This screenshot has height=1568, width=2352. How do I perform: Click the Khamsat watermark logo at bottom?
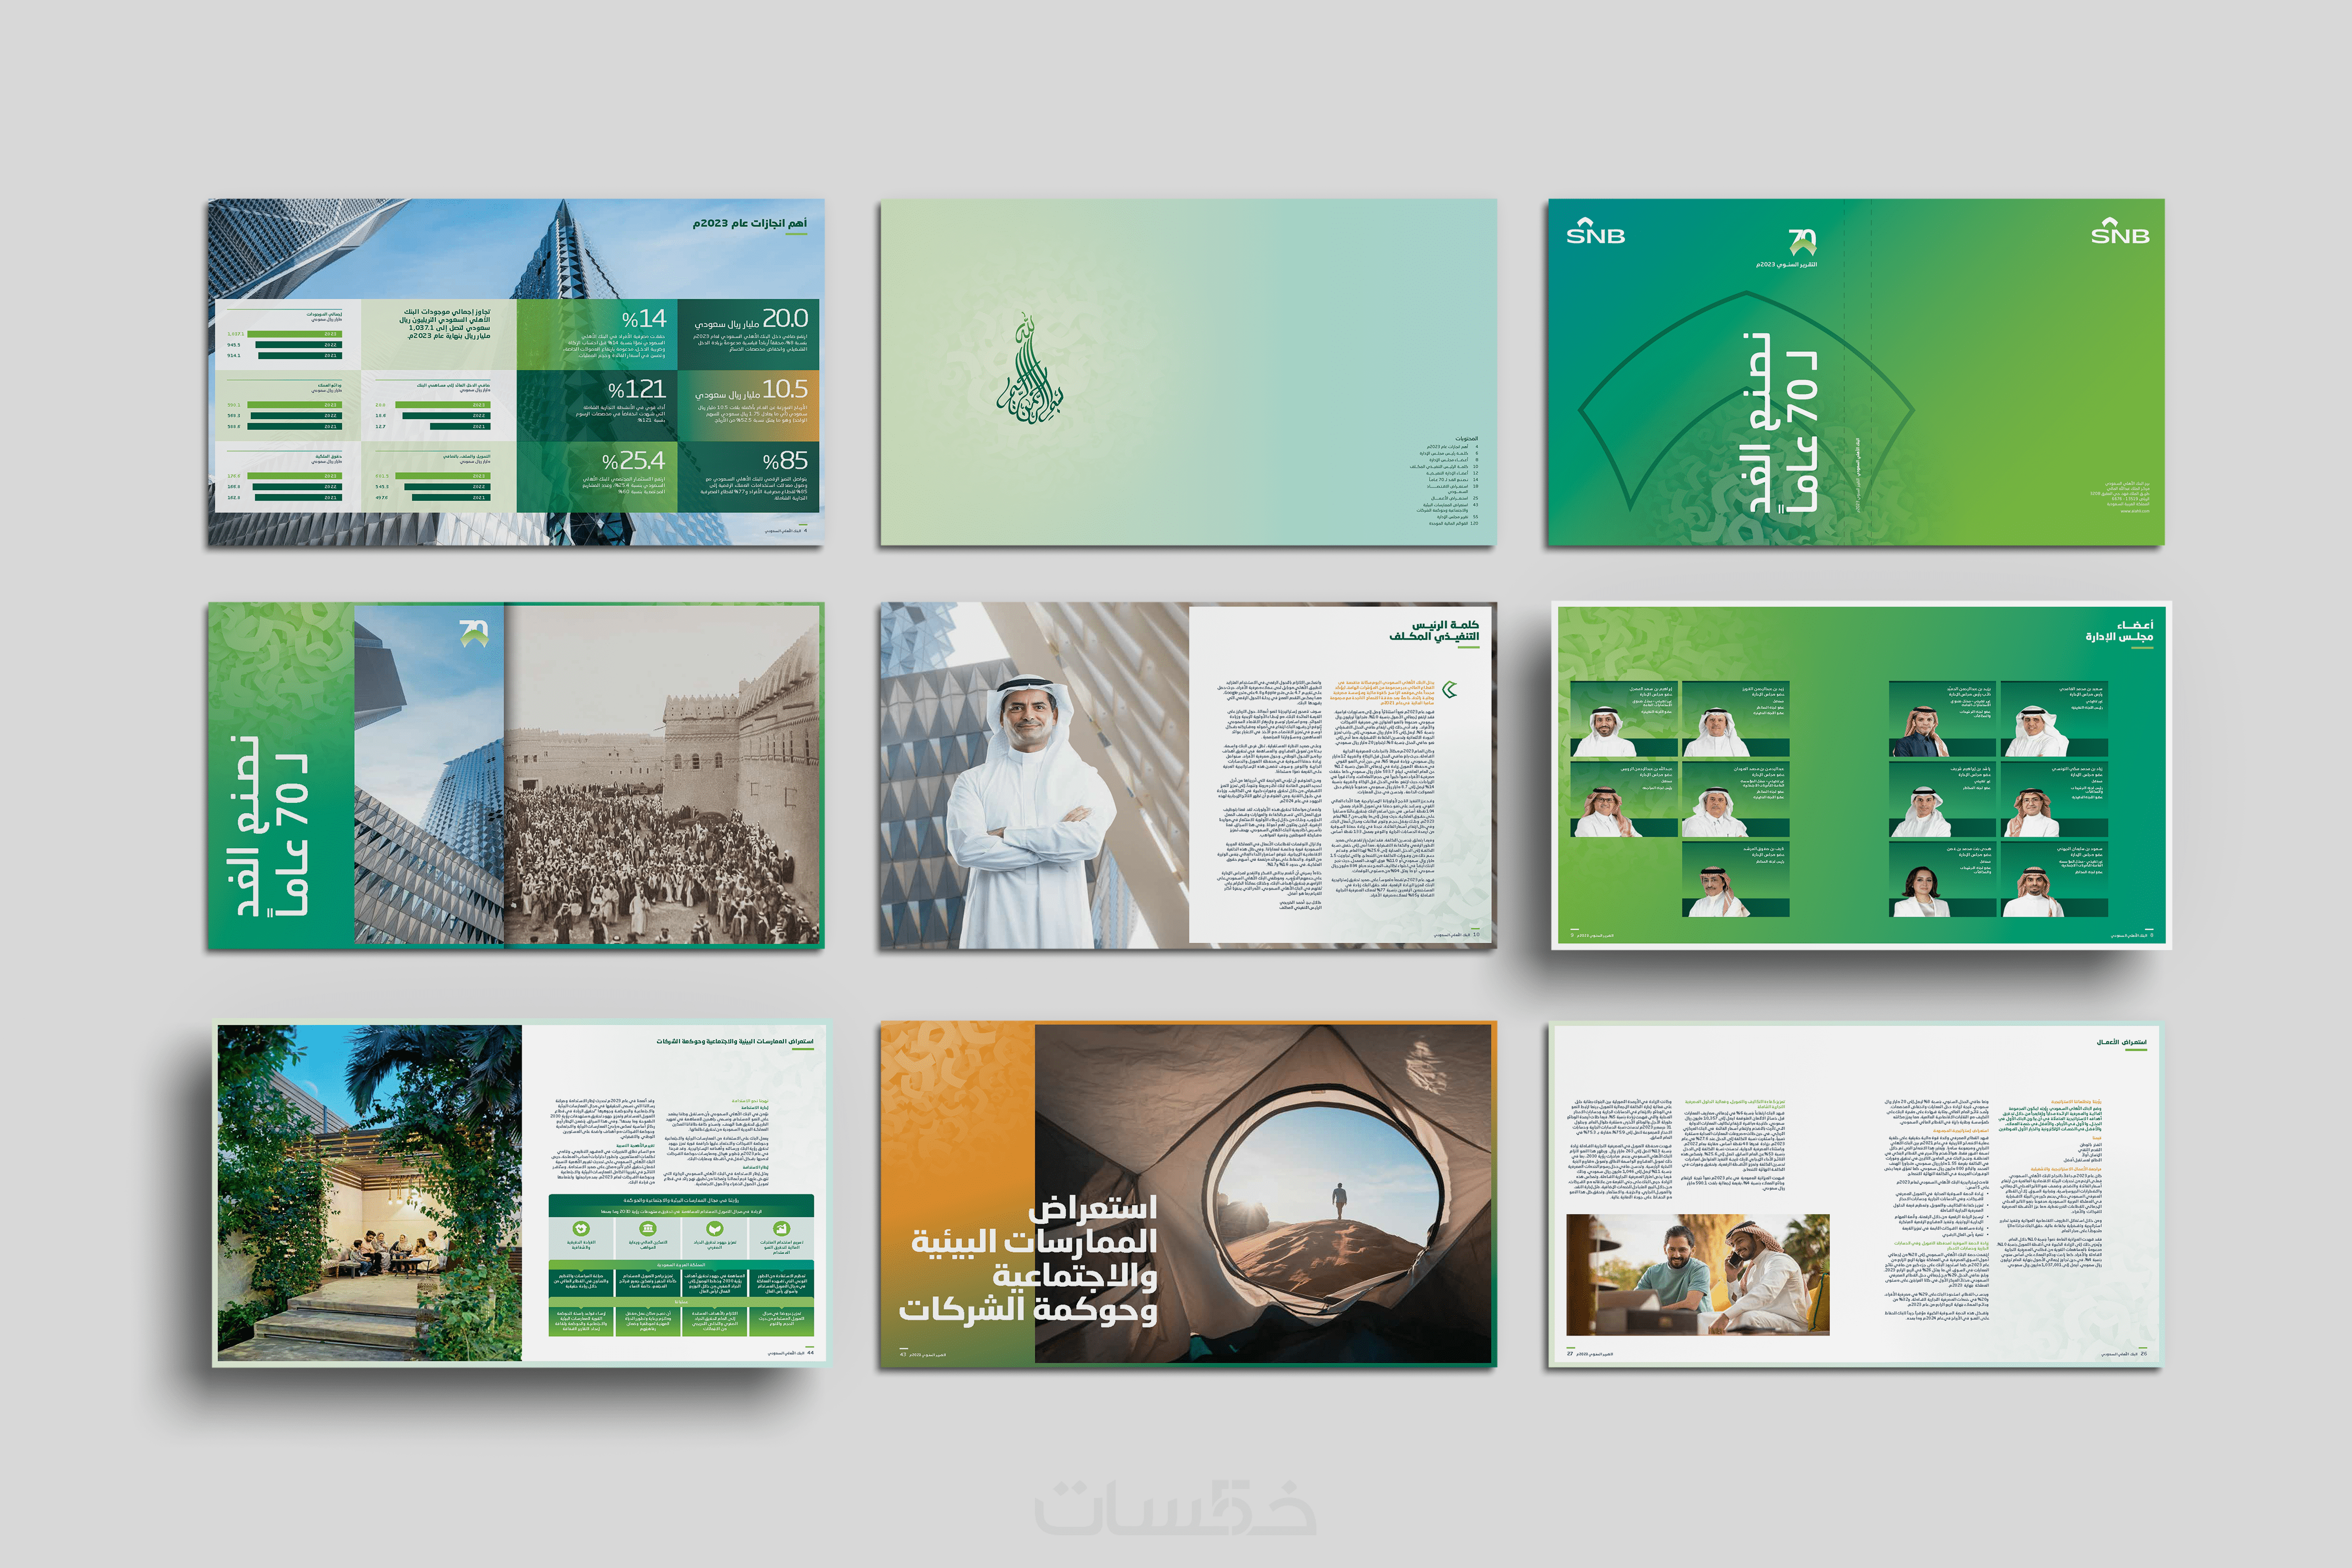(1176, 1507)
